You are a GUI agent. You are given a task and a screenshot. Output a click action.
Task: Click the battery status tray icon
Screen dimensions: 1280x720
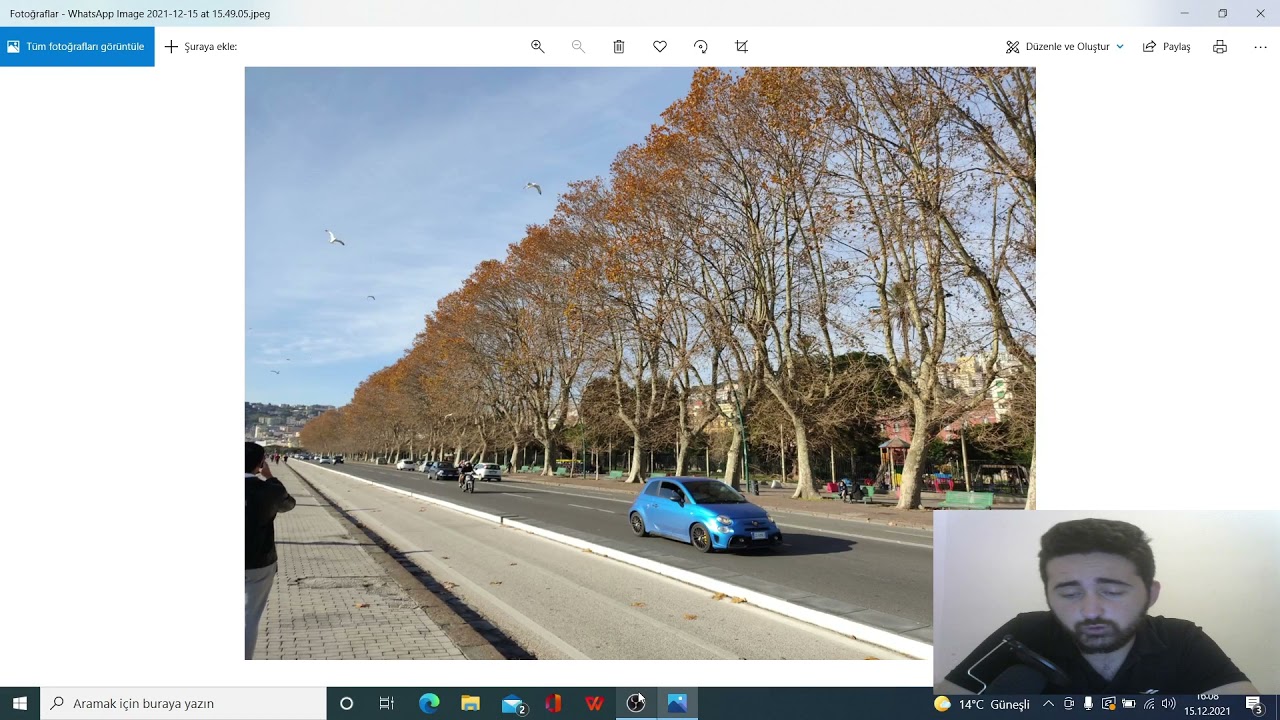(x=1129, y=704)
